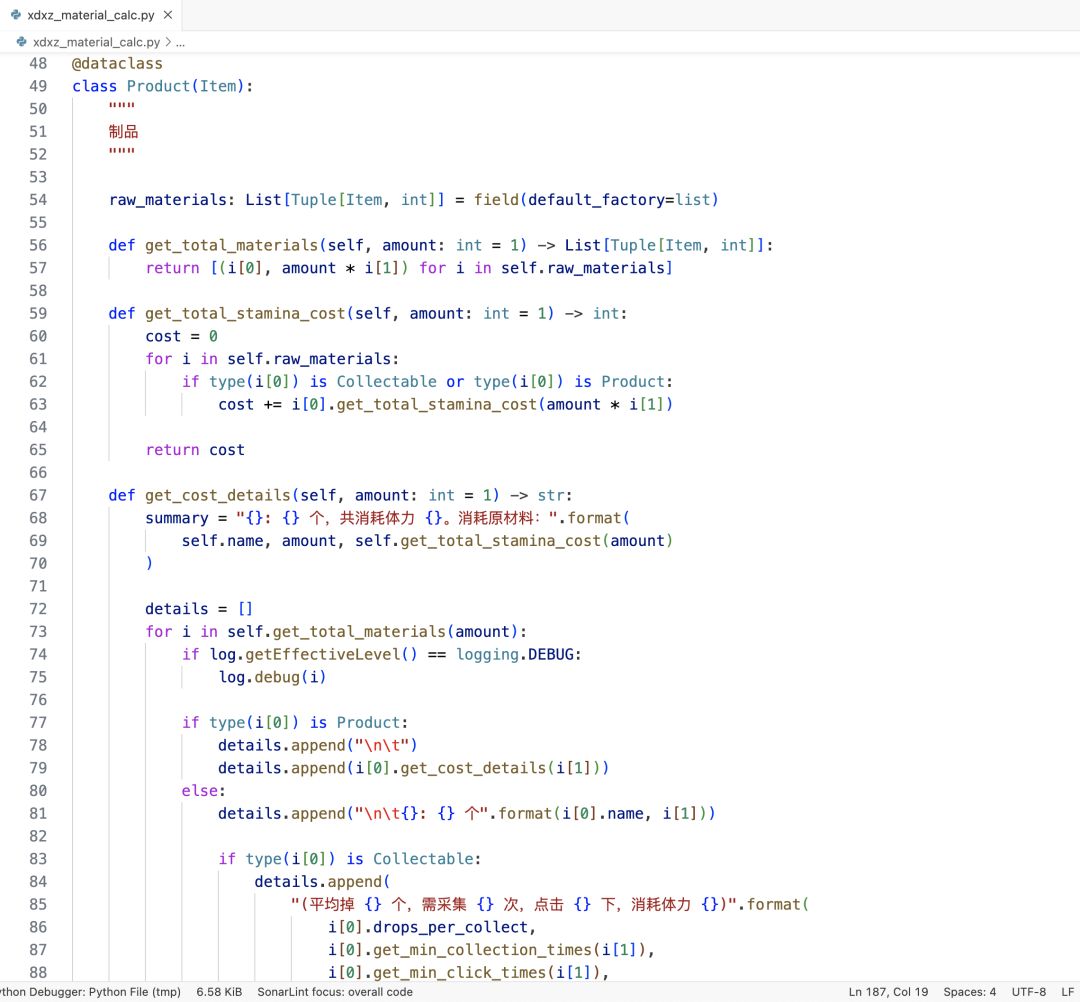The height and width of the screenshot is (1002, 1080).
Task: Click the Python file icon in the editor tab
Action: coord(16,15)
